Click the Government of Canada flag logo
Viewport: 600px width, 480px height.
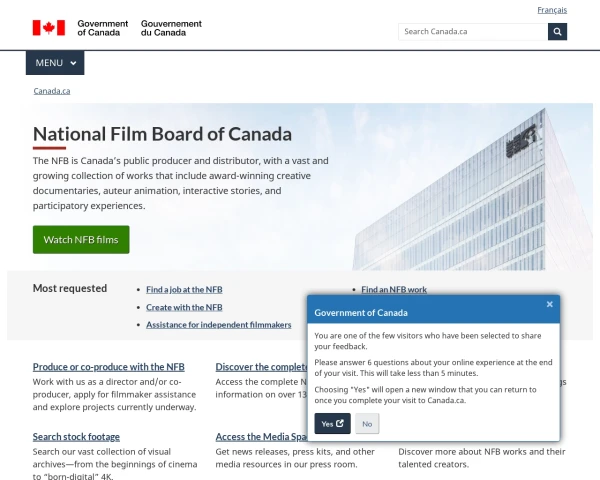coord(48,27)
